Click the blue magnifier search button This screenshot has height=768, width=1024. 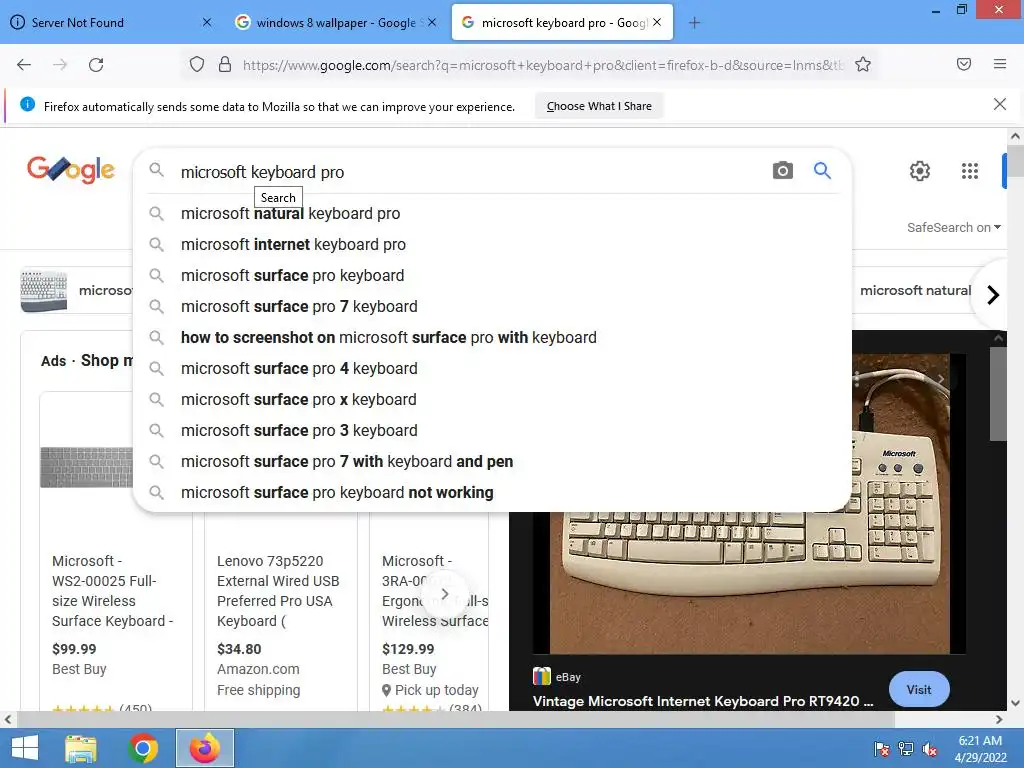822,171
